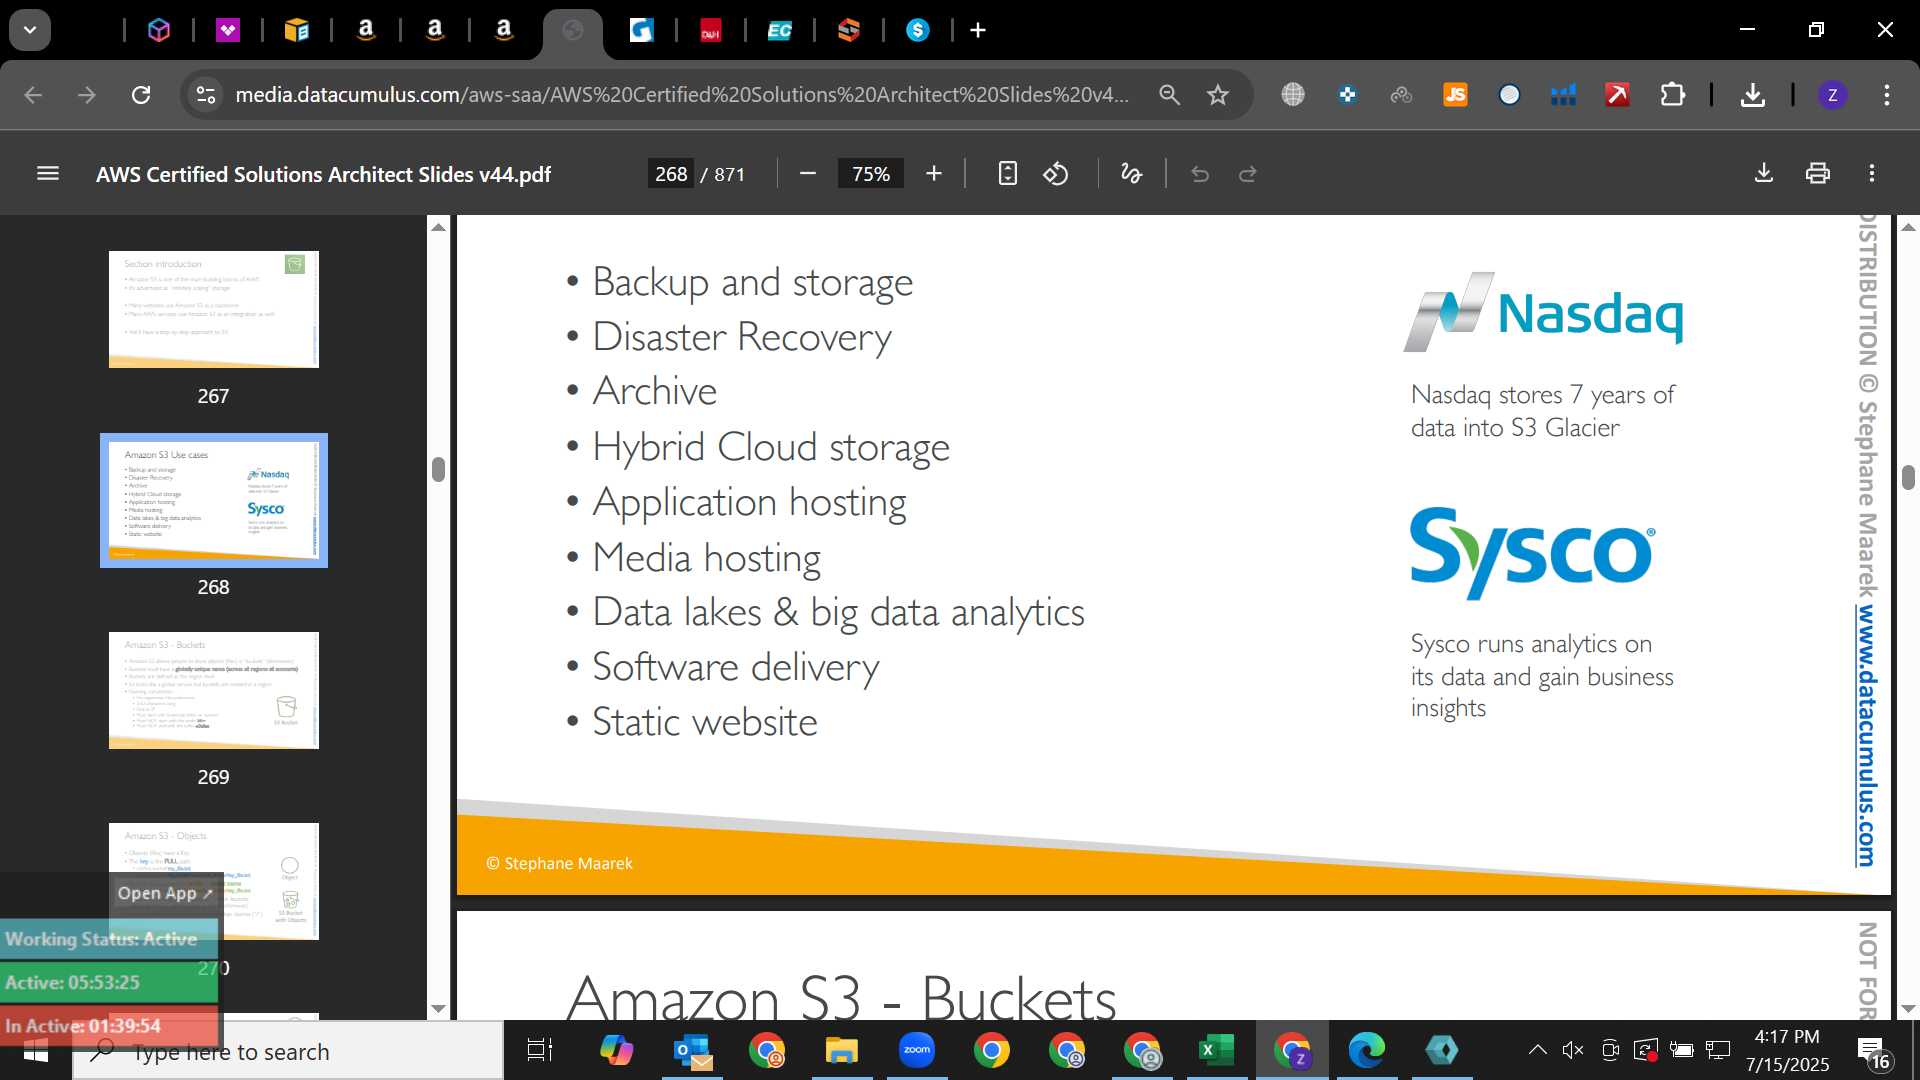Click the www.datacumulus.com link
The image size is (1920, 1080).
1867,736
